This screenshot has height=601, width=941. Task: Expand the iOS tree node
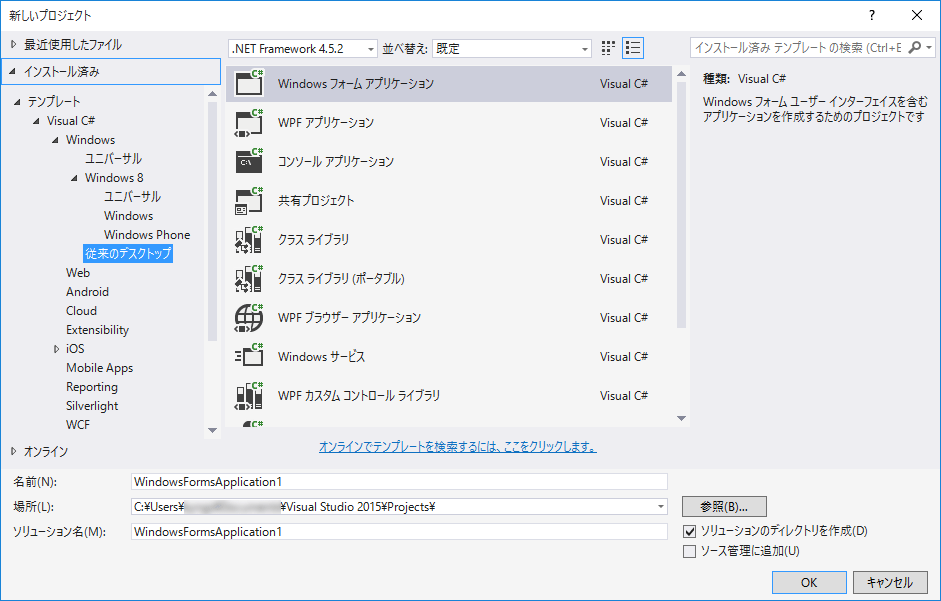click(x=57, y=349)
